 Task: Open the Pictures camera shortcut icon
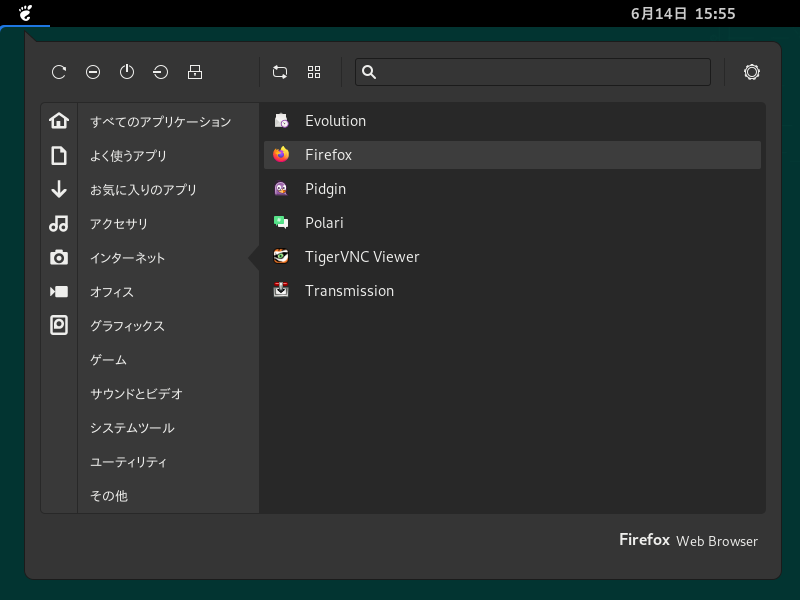[x=59, y=258]
